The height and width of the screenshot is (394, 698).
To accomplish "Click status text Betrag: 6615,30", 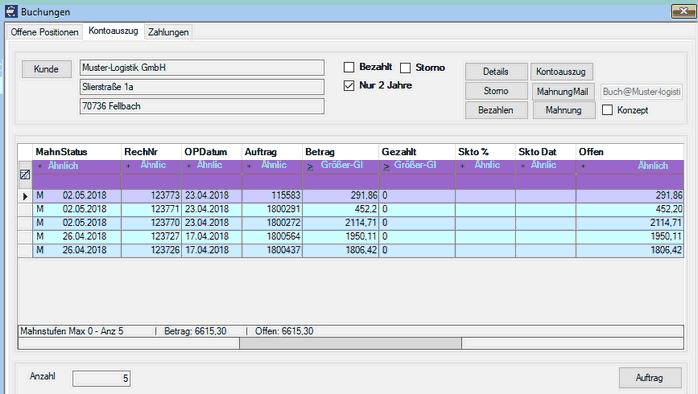I will click(195, 331).
